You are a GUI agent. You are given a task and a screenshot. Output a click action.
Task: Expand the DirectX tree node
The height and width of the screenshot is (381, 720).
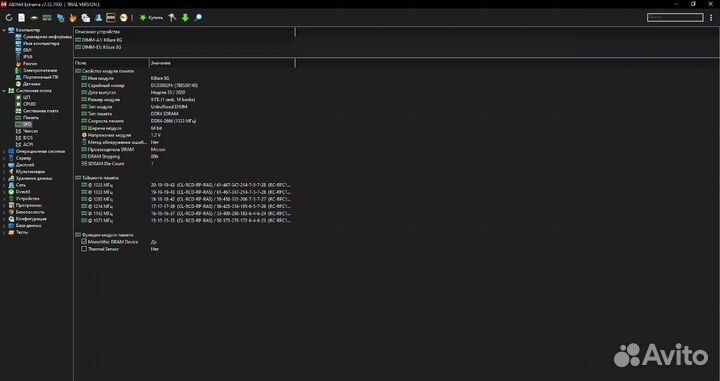[5, 192]
